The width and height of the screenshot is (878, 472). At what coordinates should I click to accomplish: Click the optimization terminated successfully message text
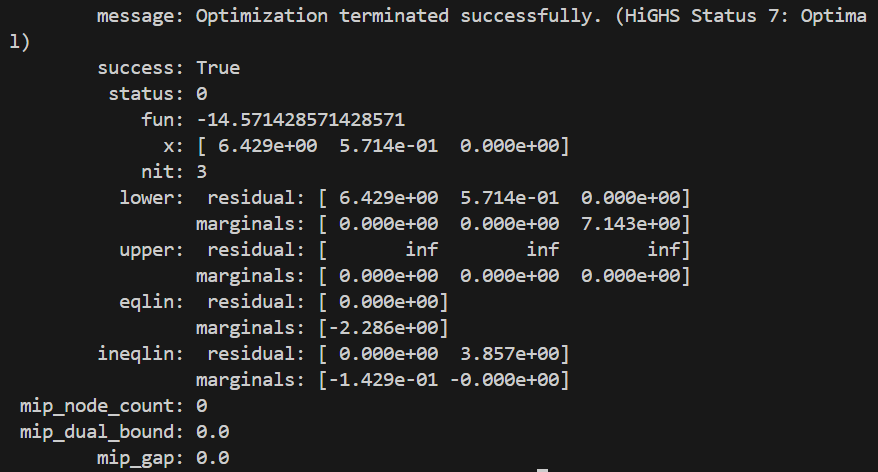tap(398, 16)
